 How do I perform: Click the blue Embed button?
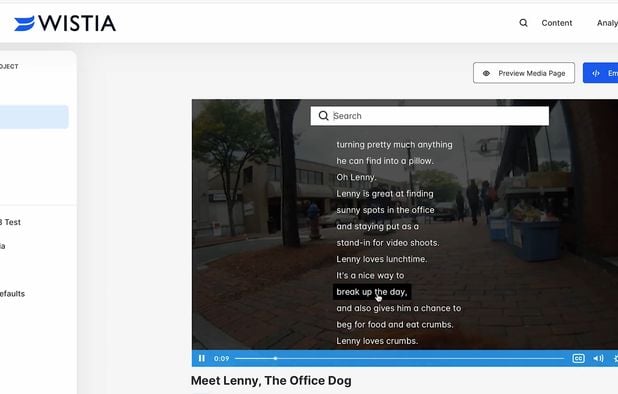pyautogui.click(x=601, y=73)
